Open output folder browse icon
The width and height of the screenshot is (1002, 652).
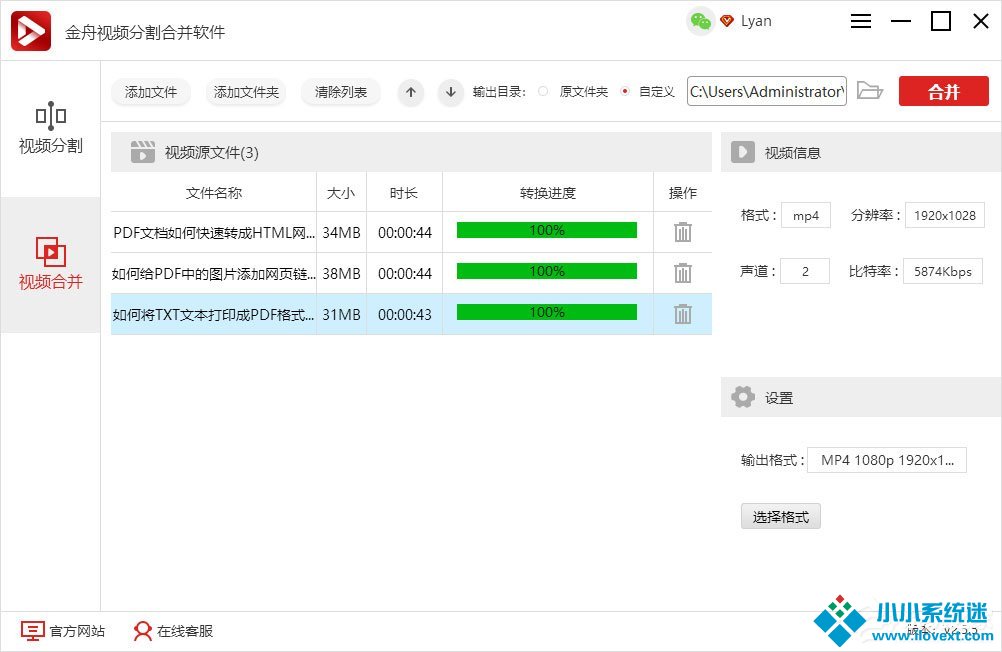tap(870, 91)
